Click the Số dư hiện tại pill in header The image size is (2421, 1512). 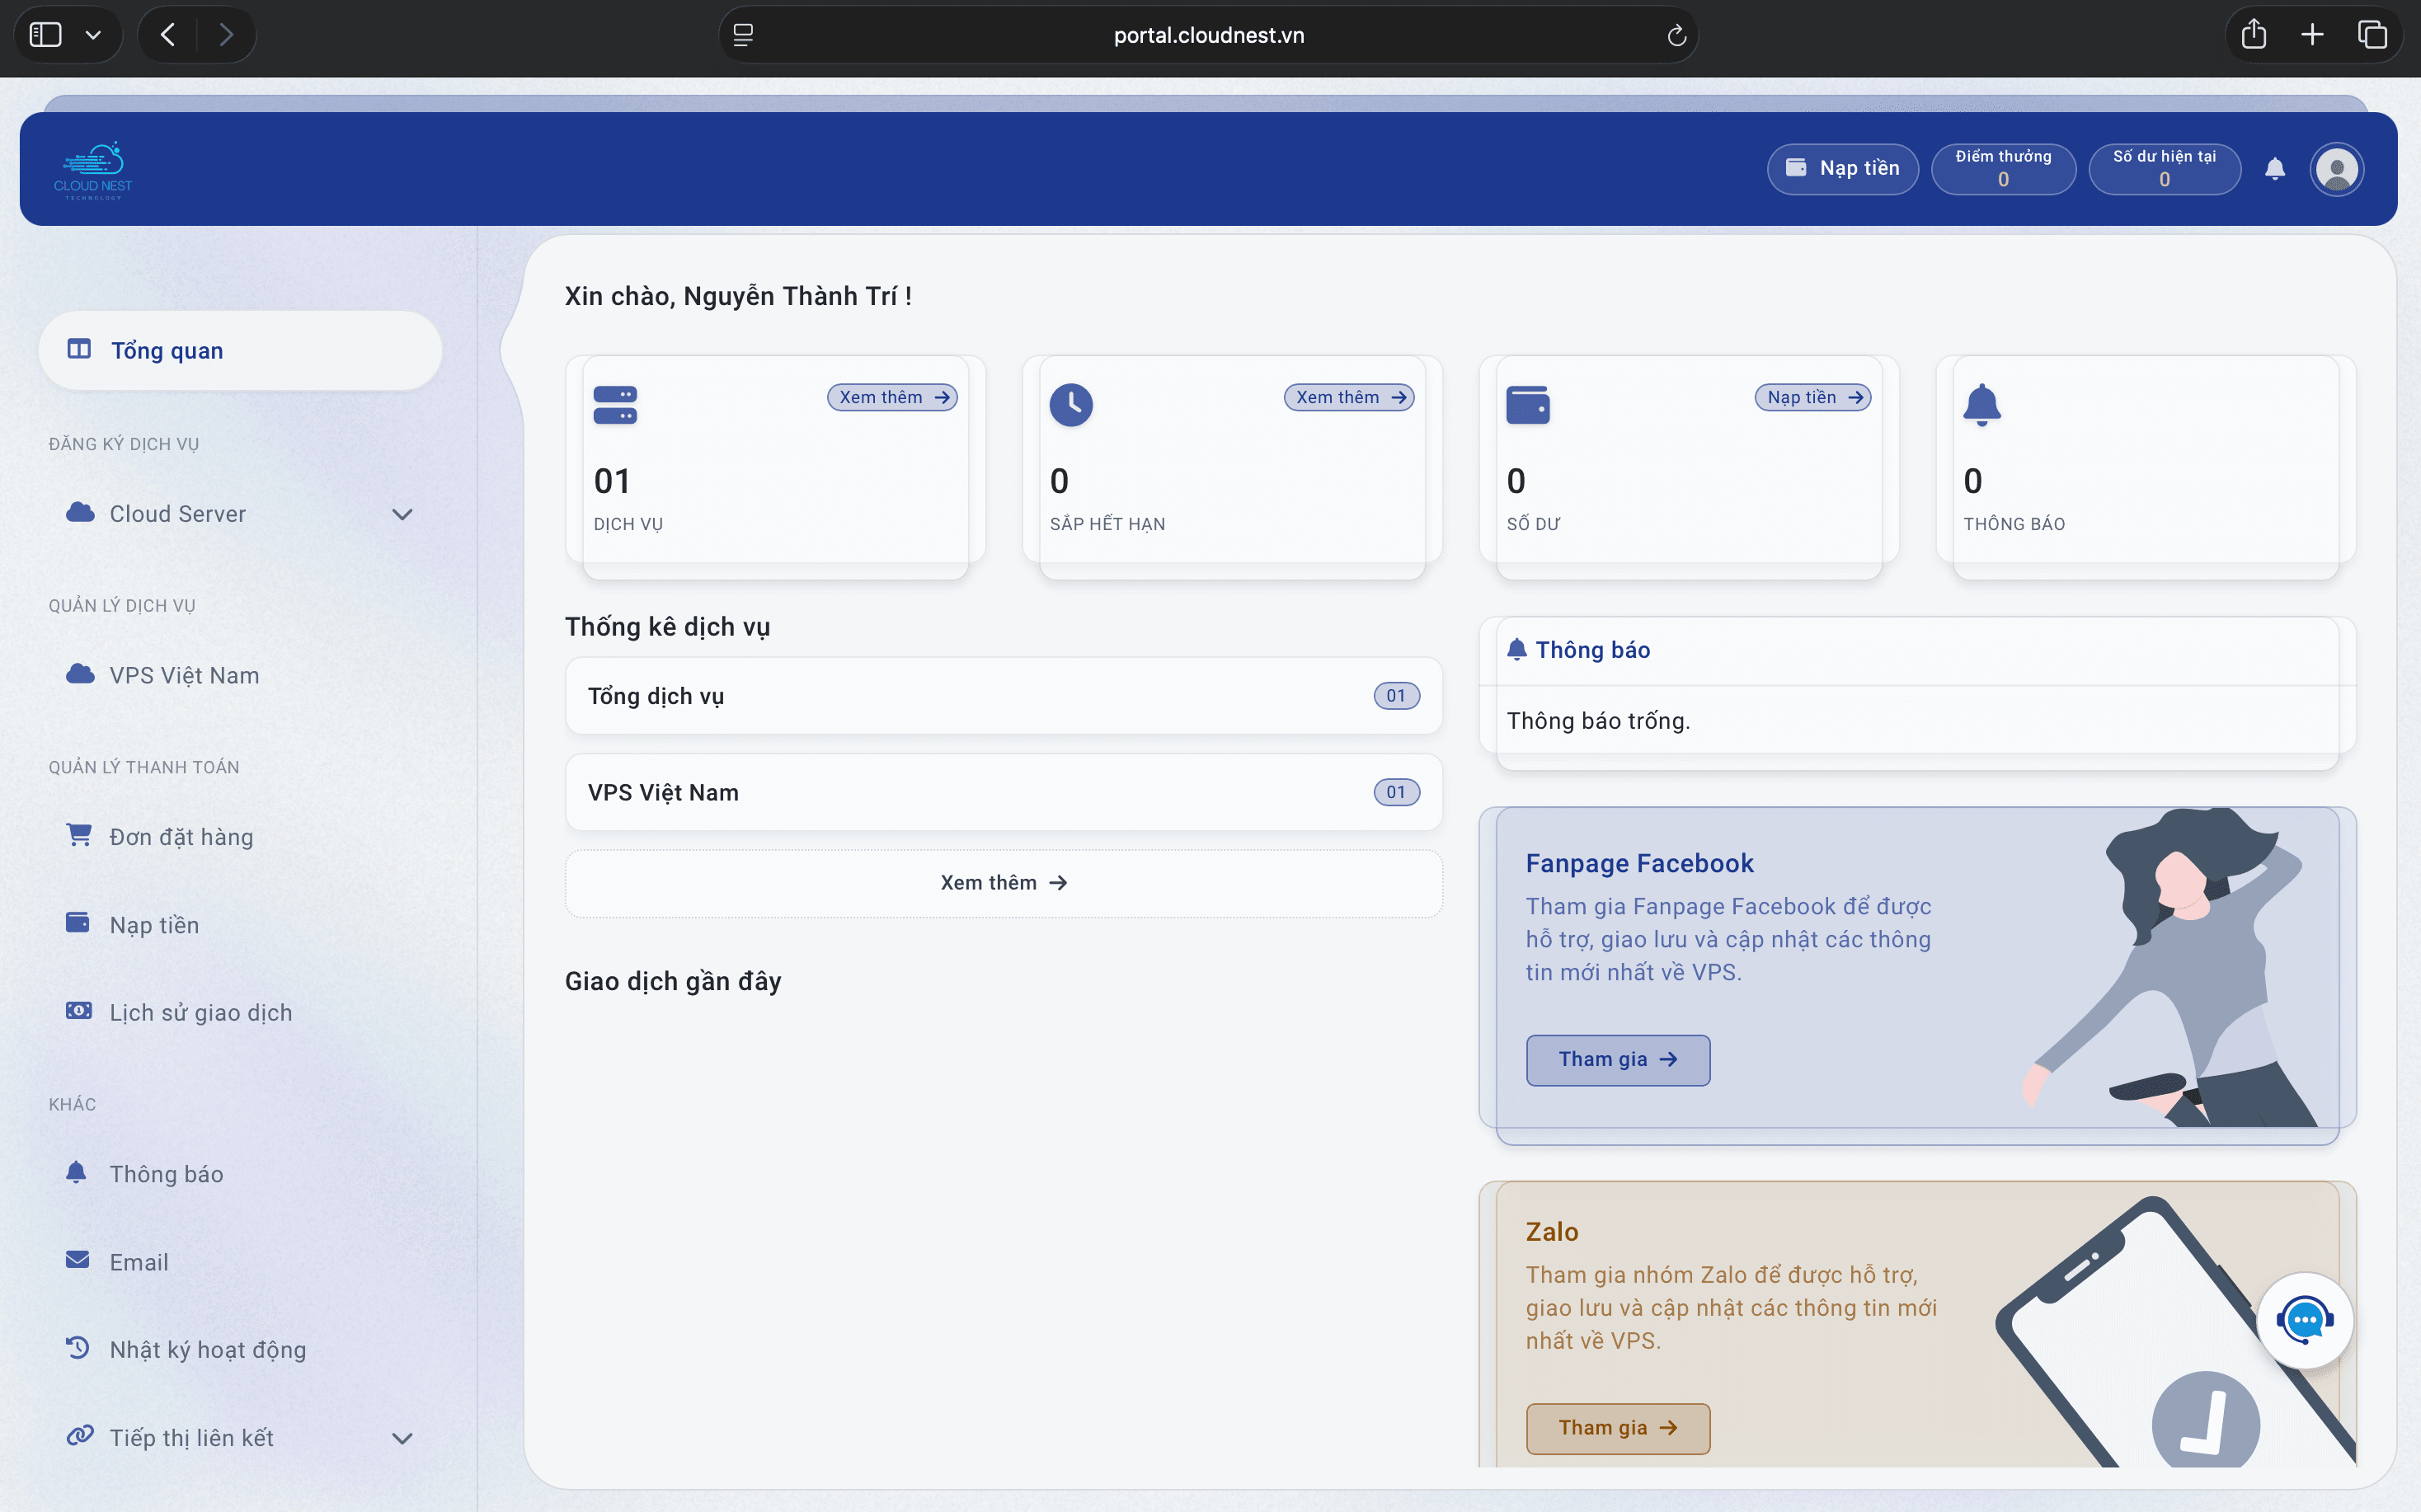2164,168
